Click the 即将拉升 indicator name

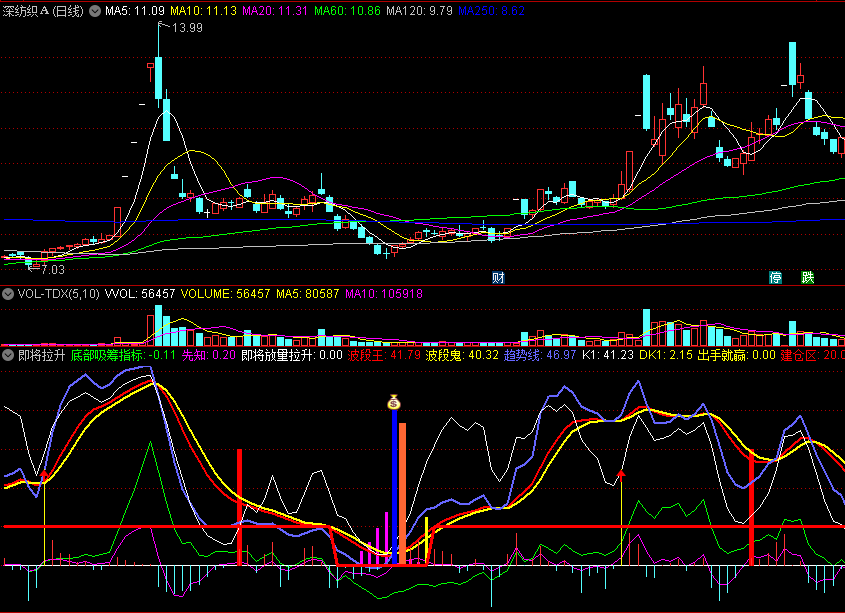[41, 355]
